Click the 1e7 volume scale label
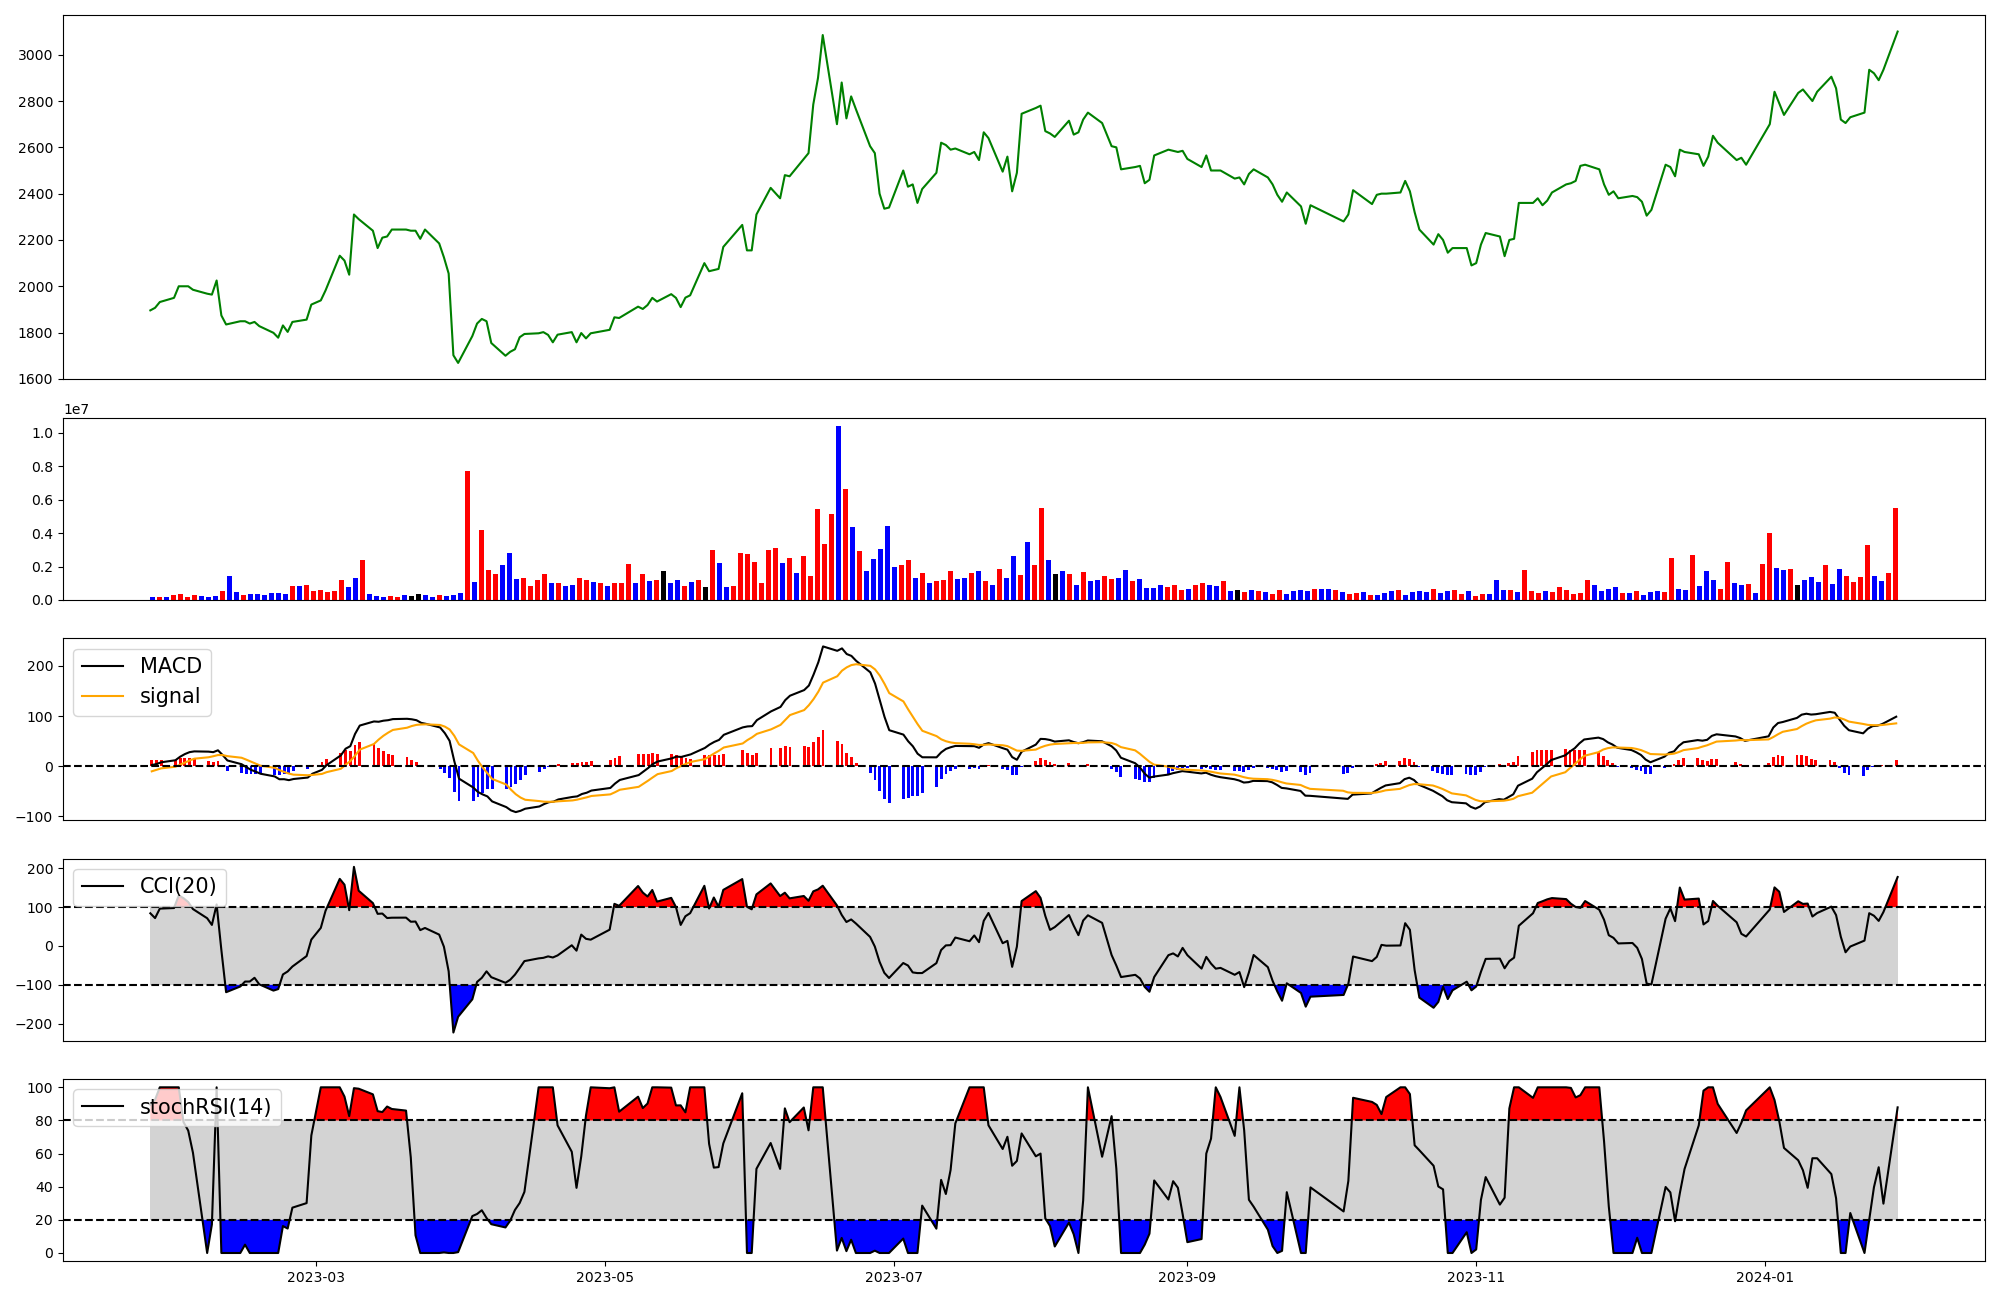2000x1300 pixels. tap(78, 409)
